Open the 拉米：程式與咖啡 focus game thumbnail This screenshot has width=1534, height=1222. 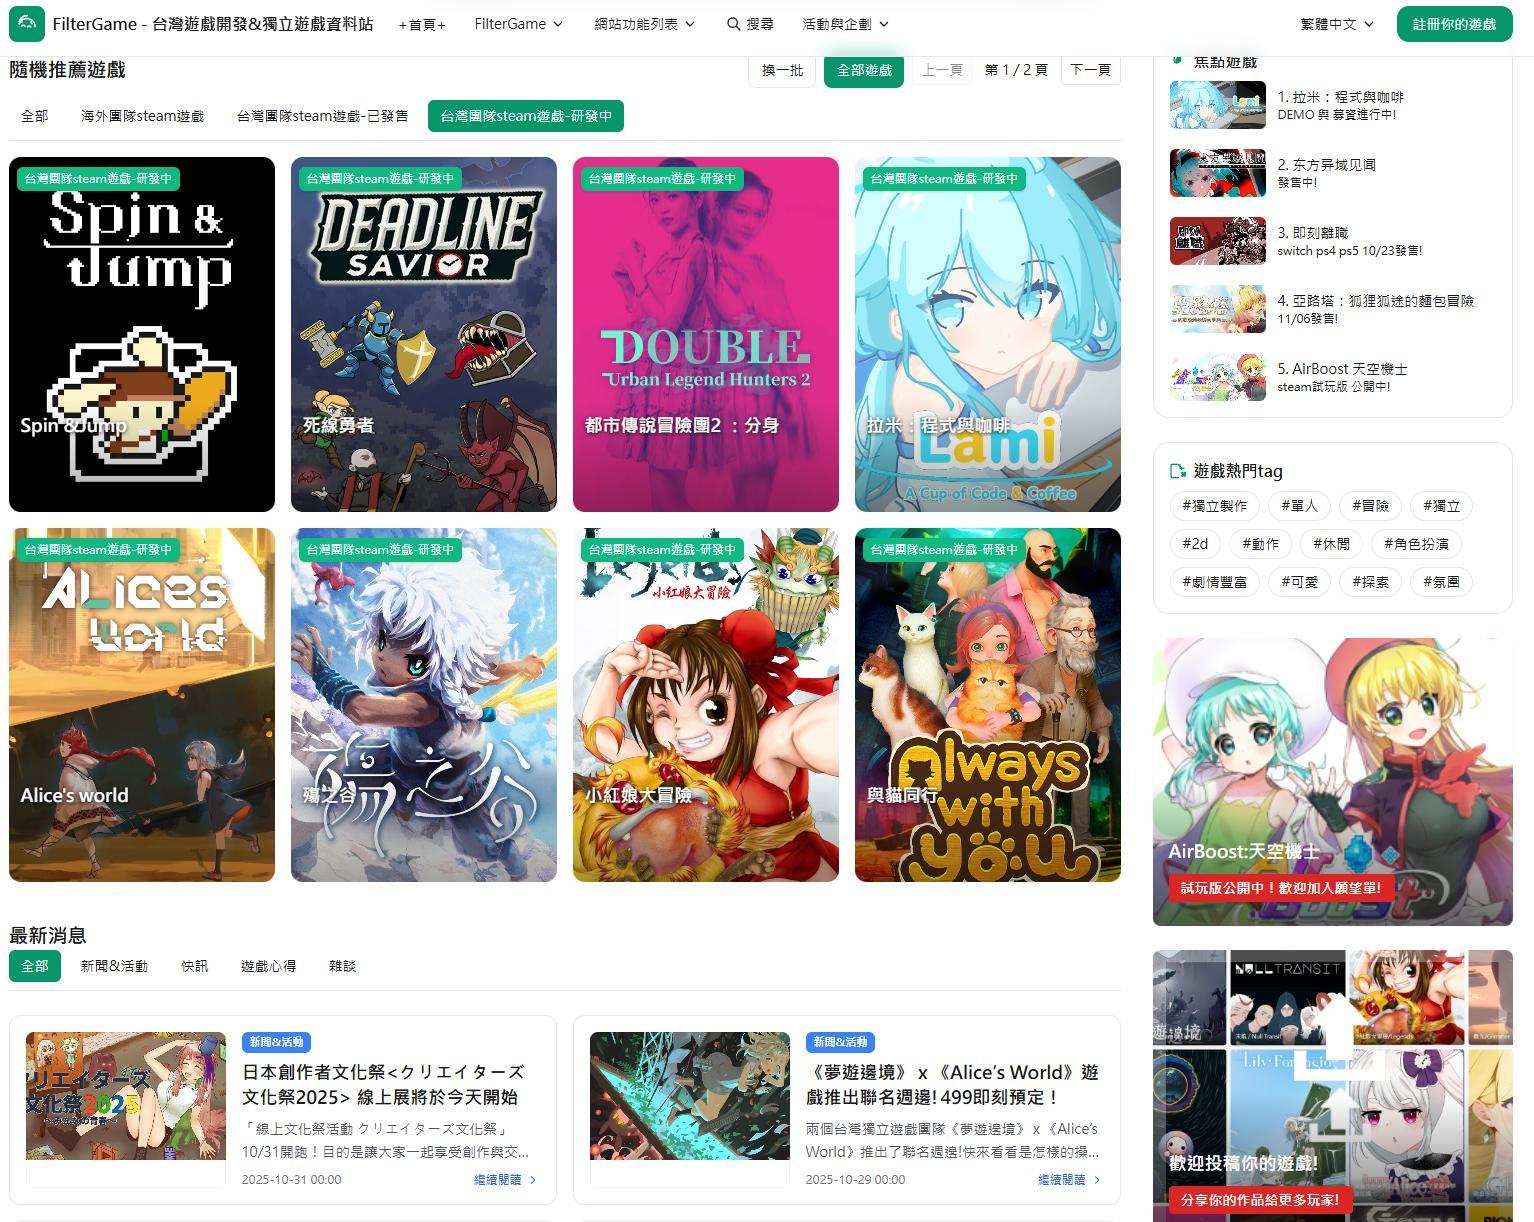click(x=1217, y=105)
